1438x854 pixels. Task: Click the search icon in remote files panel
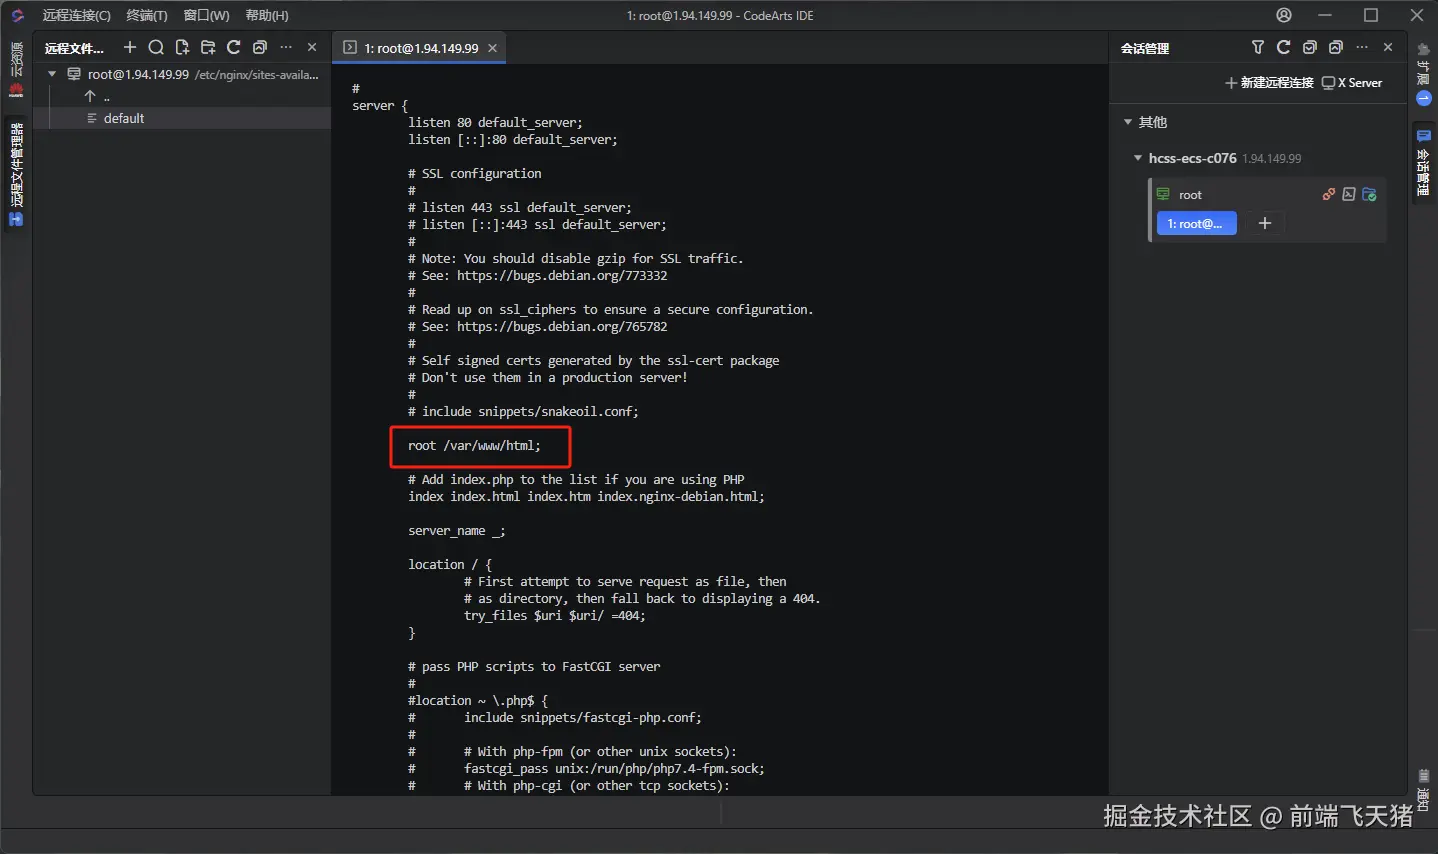tap(155, 47)
